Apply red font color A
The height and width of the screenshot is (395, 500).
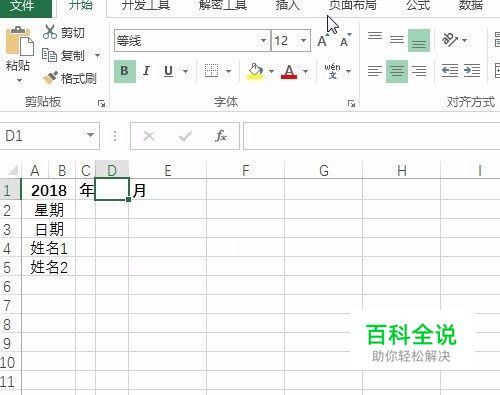coord(289,71)
